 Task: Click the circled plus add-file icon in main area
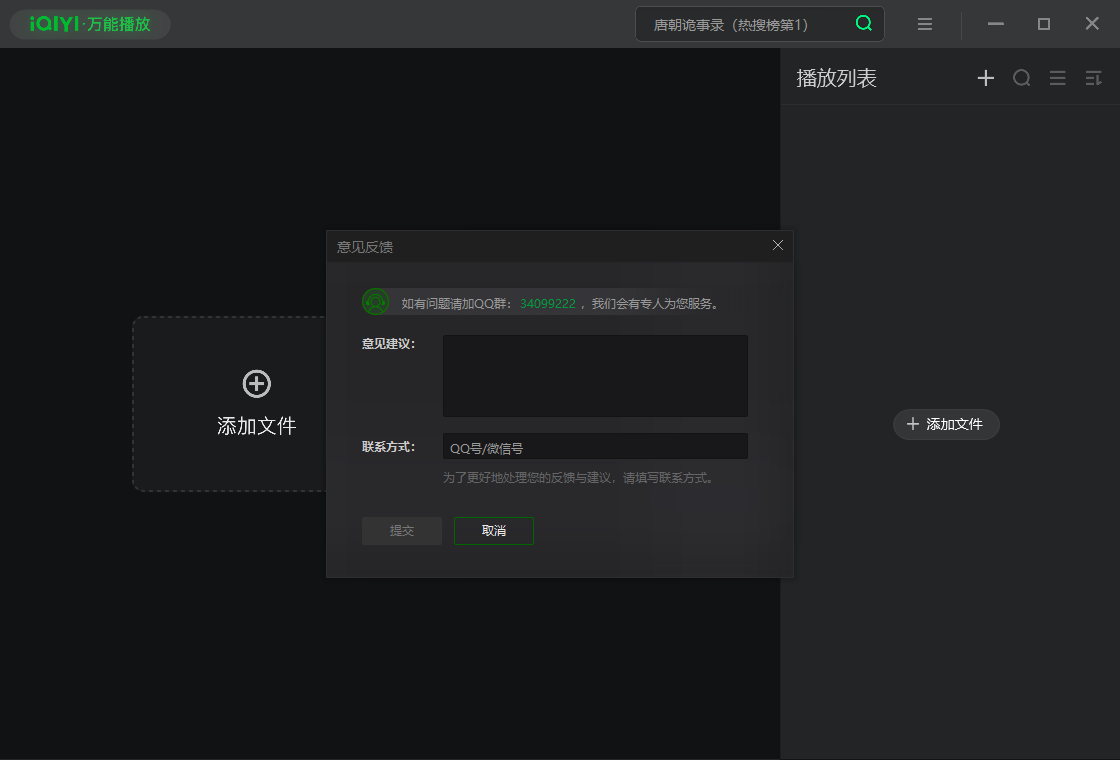tap(256, 384)
